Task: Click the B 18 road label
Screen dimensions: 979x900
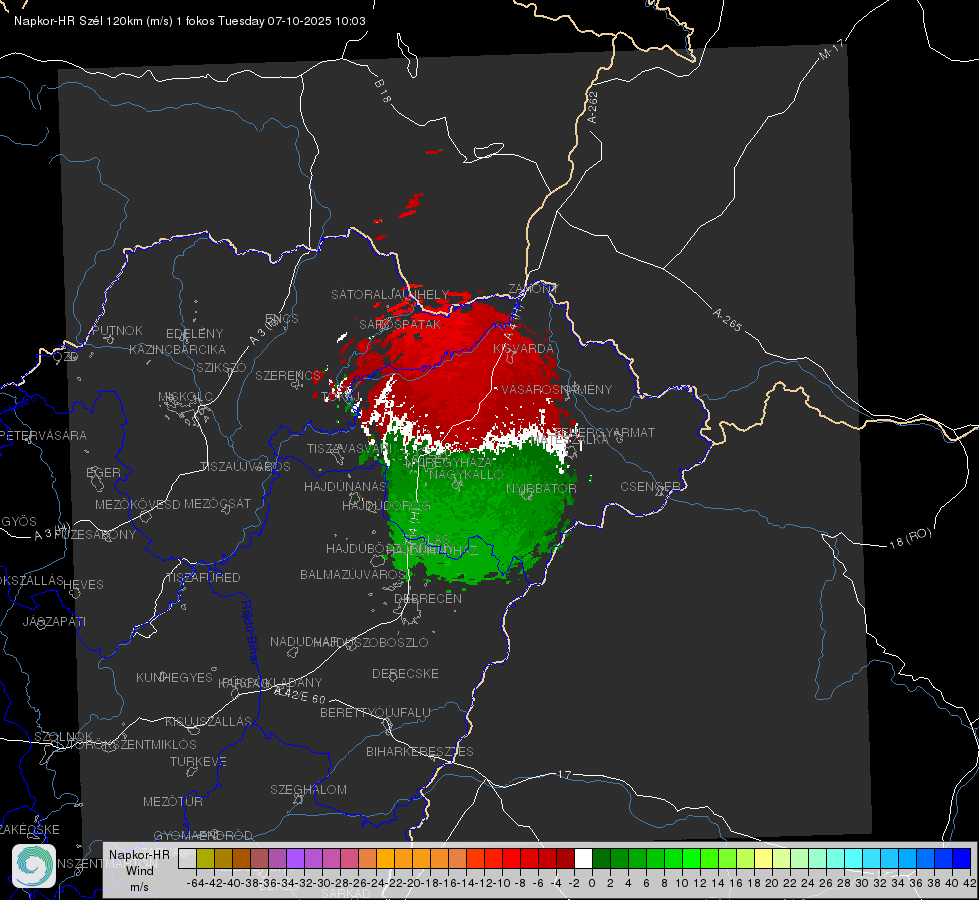Action: point(382,91)
